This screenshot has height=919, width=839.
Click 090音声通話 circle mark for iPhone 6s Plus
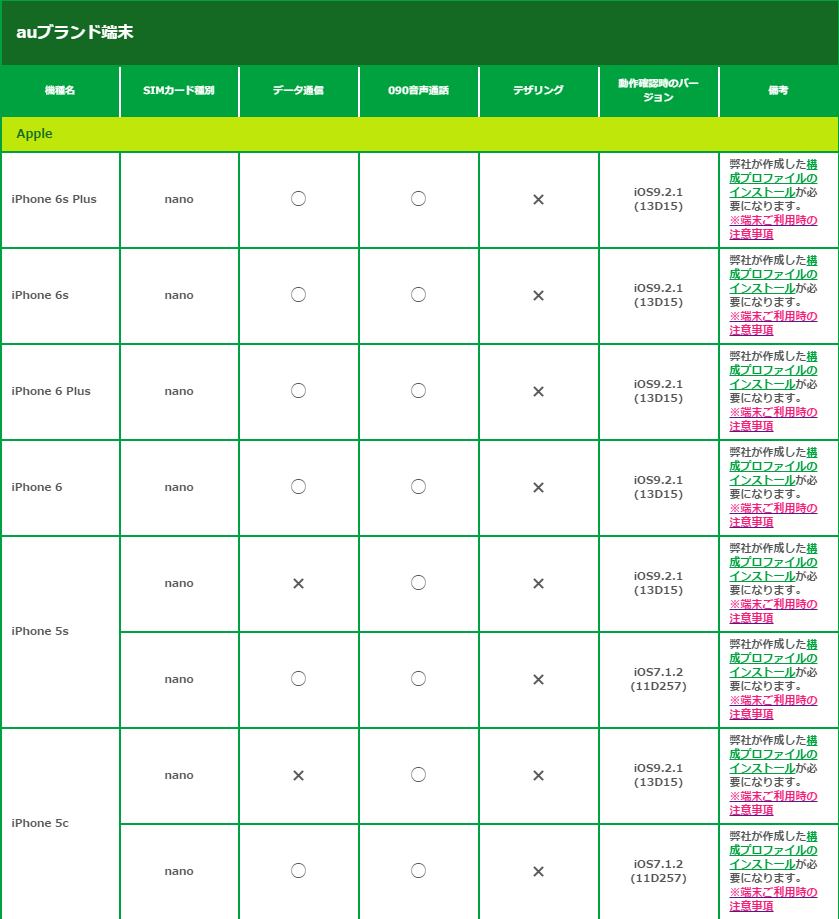coord(418,199)
